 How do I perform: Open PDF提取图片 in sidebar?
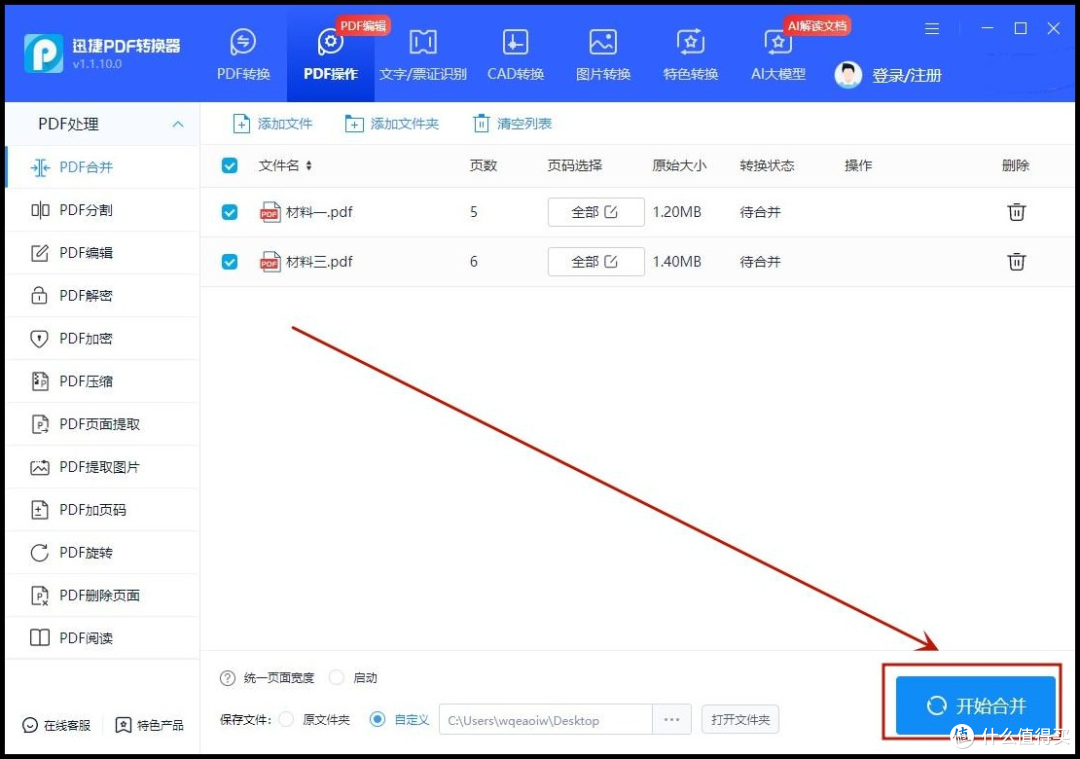point(102,467)
